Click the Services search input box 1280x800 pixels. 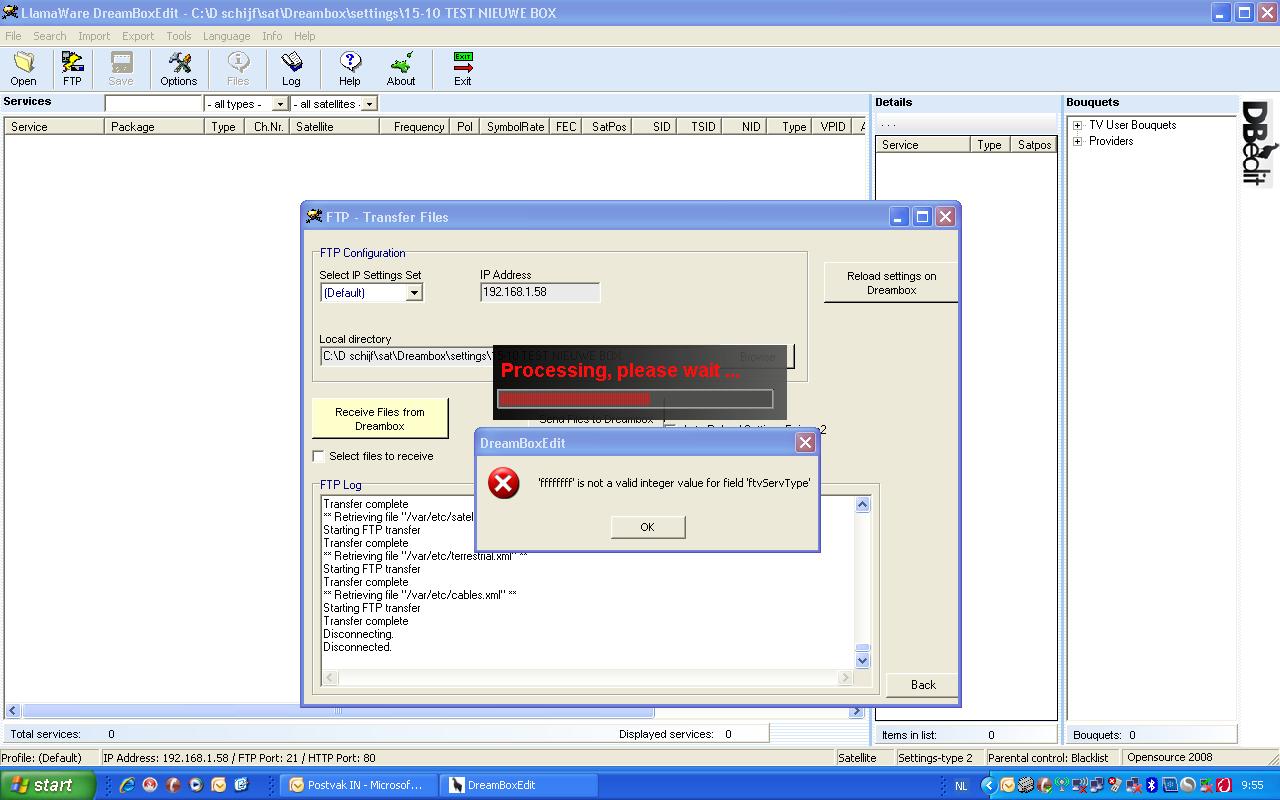[x=154, y=104]
